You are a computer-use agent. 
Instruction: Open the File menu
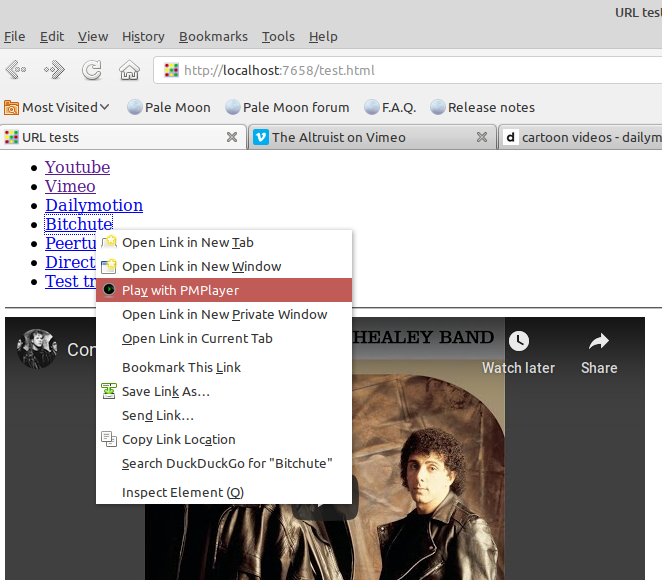coord(15,37)
